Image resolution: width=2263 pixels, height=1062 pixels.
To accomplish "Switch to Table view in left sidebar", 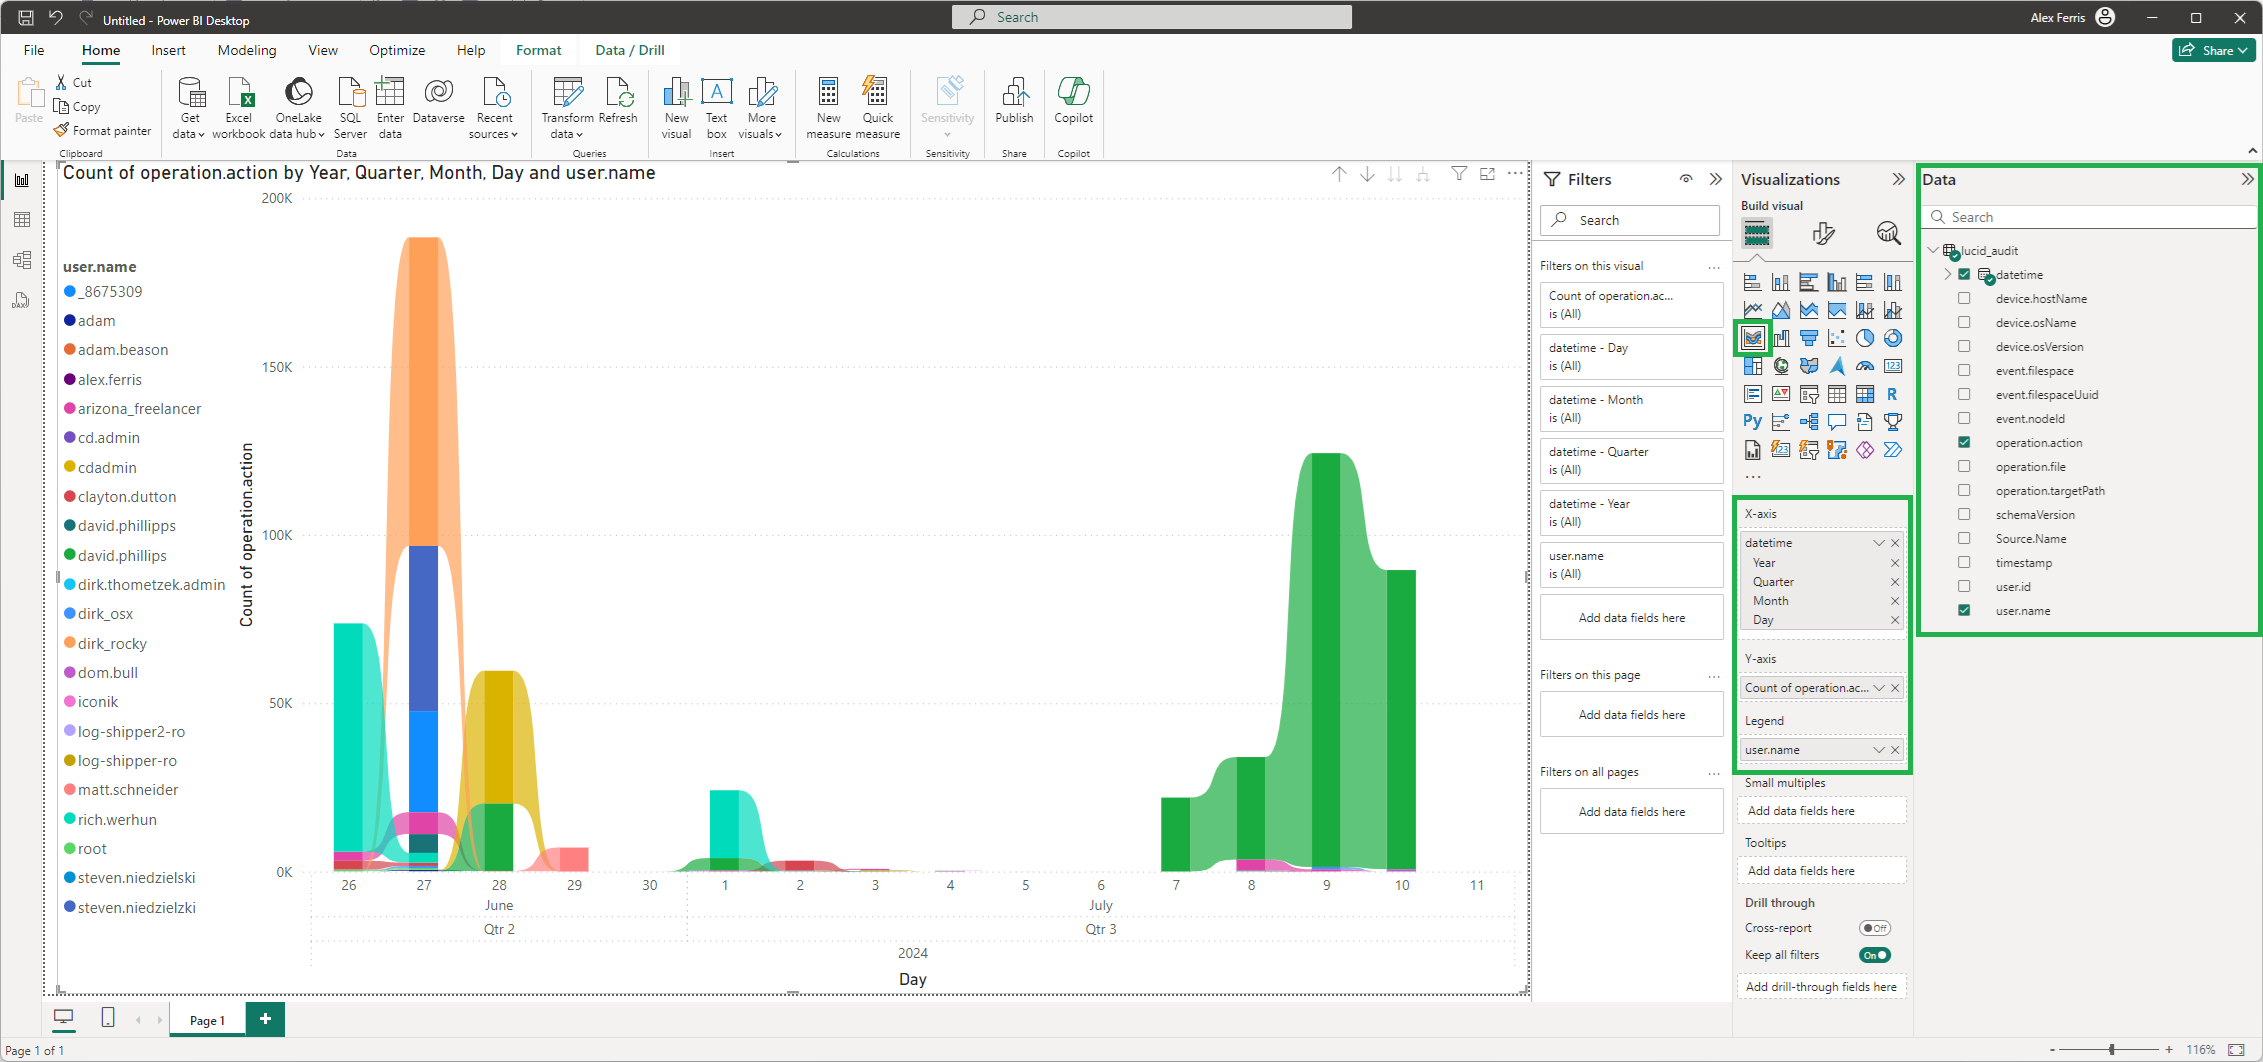I will click(22, 220).
